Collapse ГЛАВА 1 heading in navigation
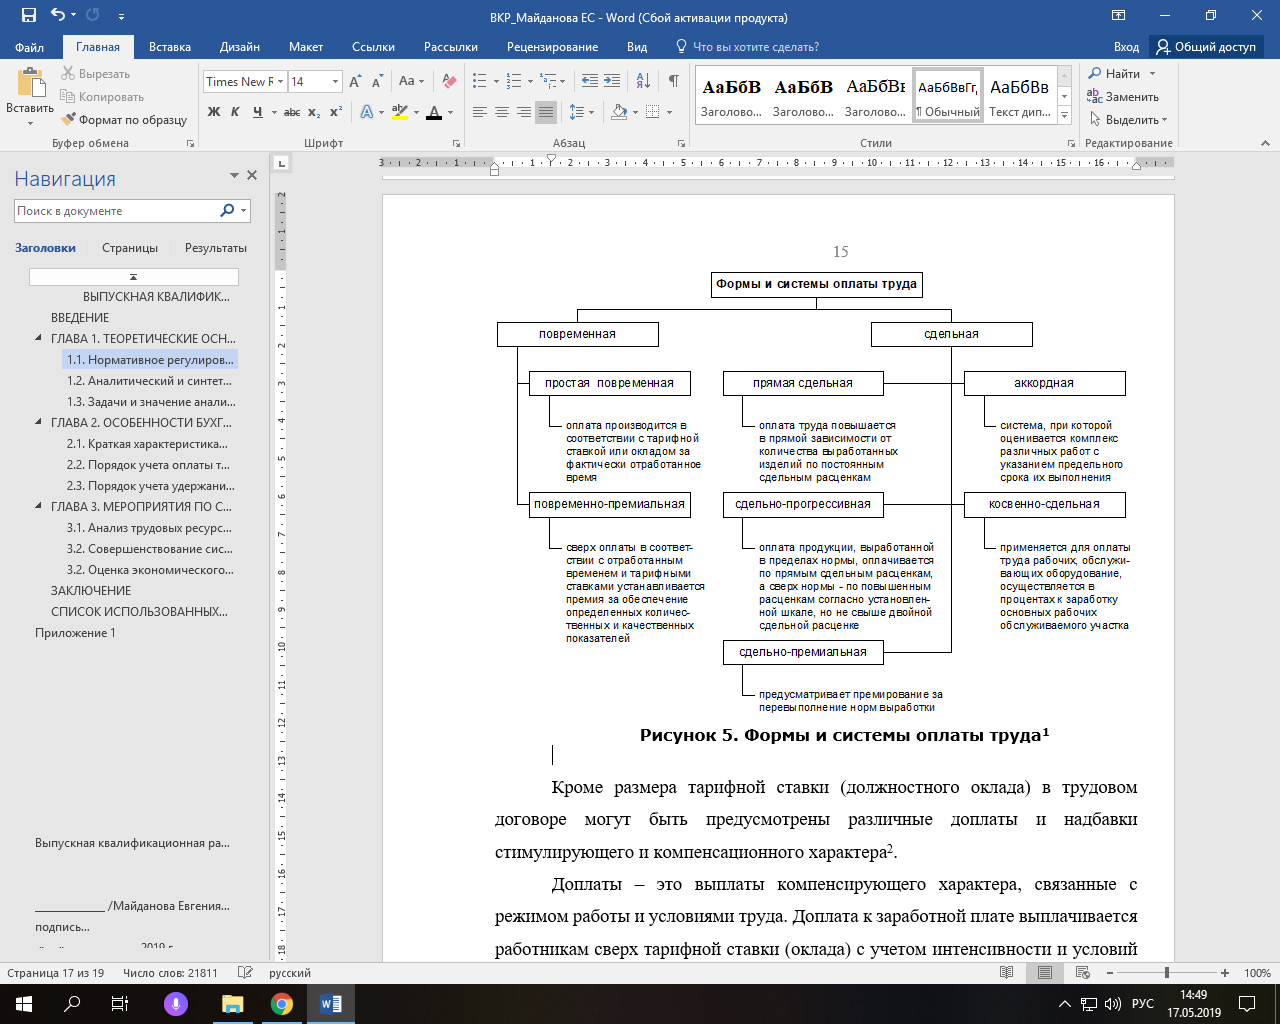Image resolution: width=1280 pixels, height=1024 pixels. click(x=39, y=339)
